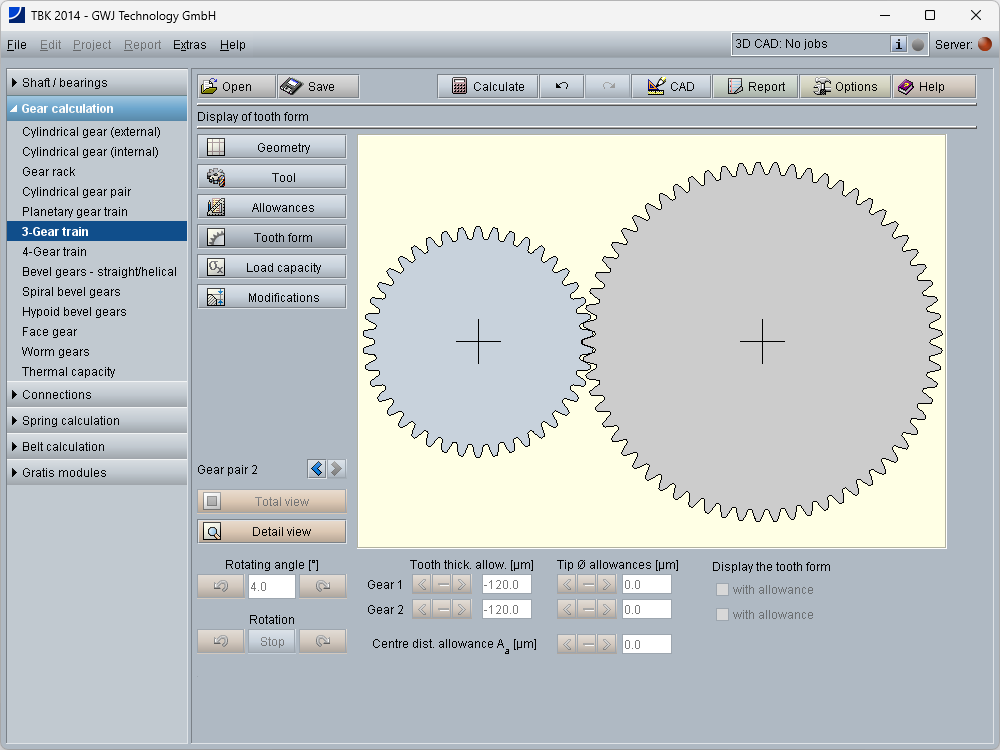Open the Tool settings panel
The width and height of the screenshot is (1000, 750).
click(272, 178)
